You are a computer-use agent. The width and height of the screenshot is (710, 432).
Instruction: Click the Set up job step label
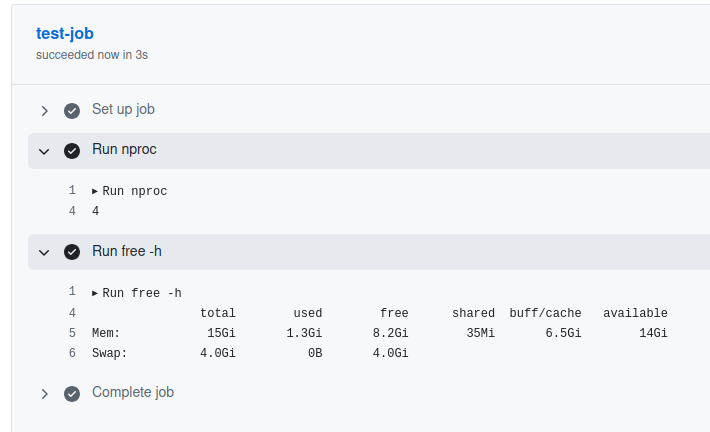[123, 109]
